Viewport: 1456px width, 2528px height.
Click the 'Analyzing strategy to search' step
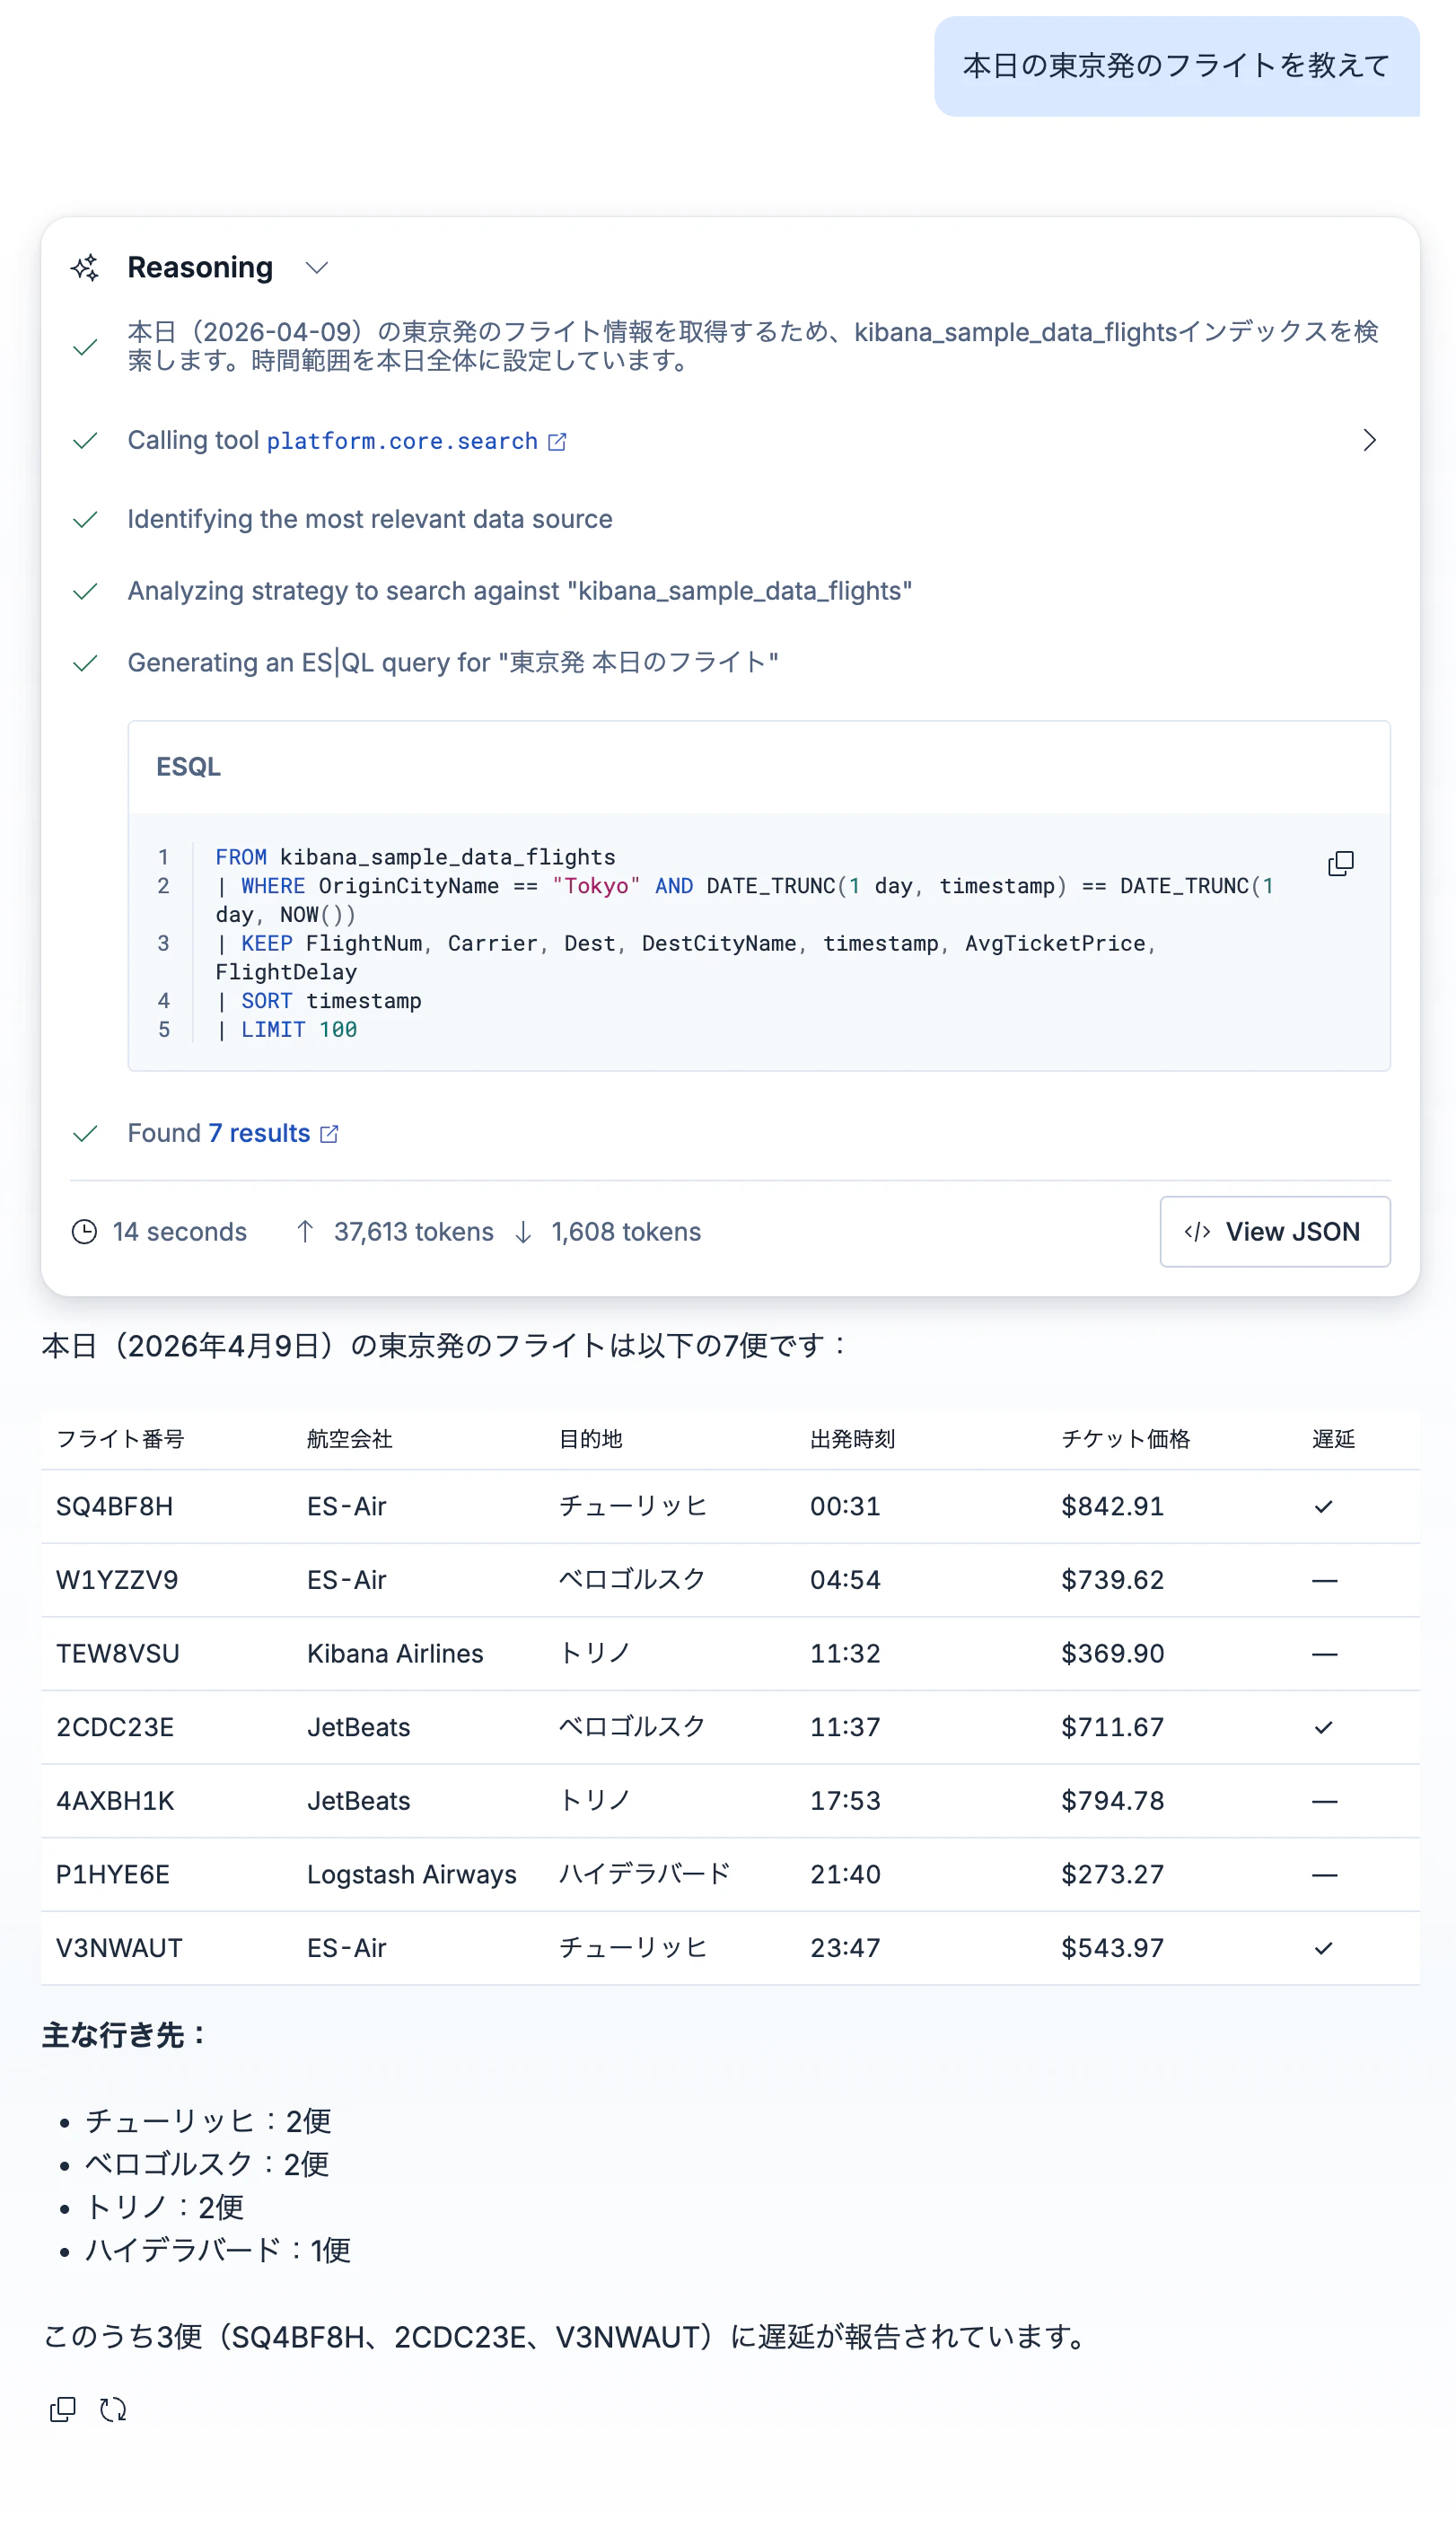520,591
